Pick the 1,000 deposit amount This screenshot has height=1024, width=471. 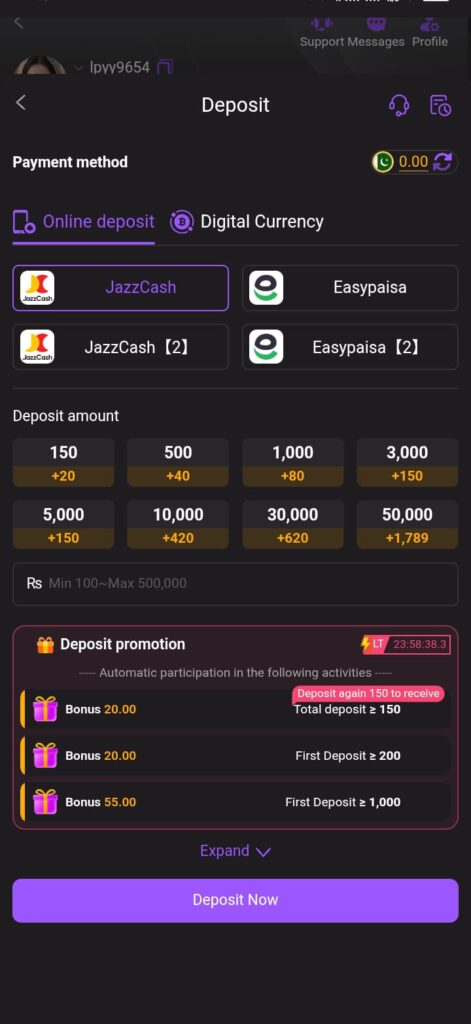pos(293,462)
